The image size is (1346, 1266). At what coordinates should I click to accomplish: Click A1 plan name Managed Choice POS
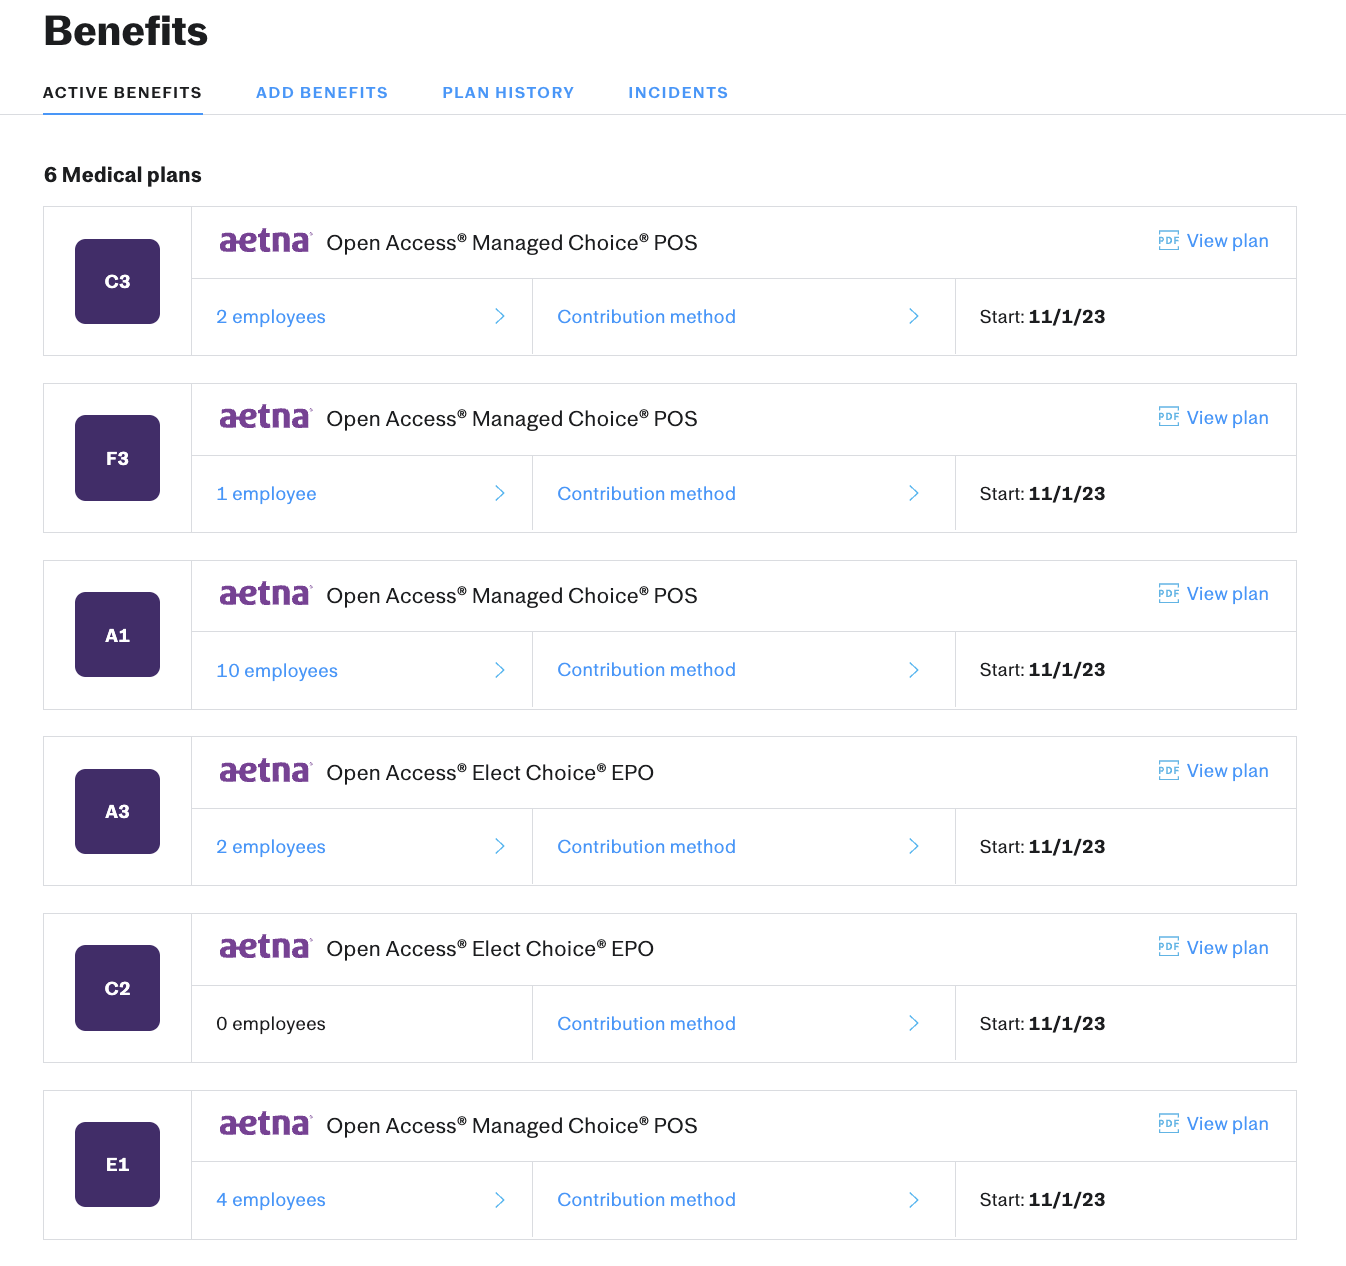click(x=512, y=596)
